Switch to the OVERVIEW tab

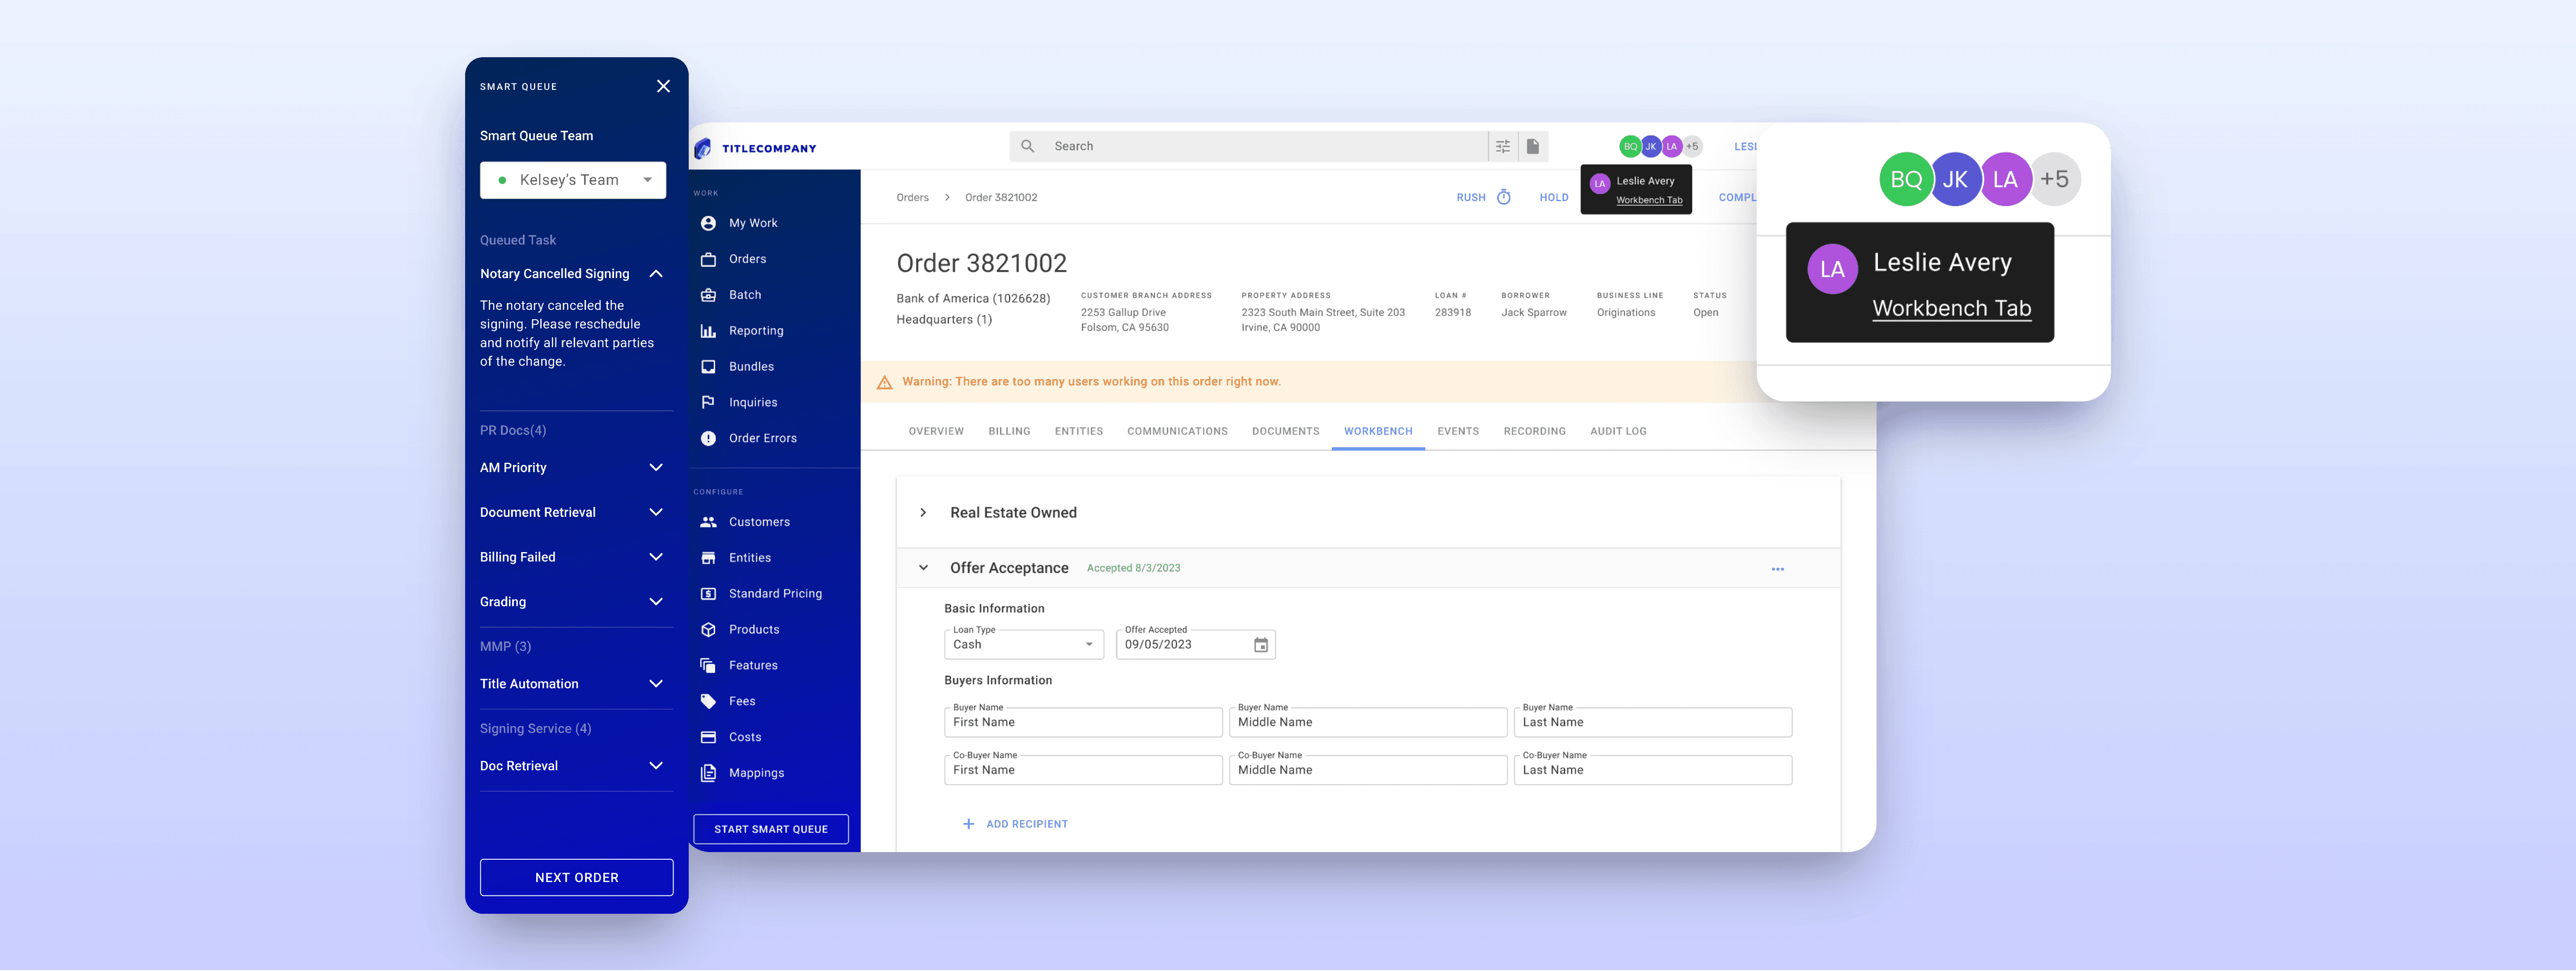click(x=936, y=431)
